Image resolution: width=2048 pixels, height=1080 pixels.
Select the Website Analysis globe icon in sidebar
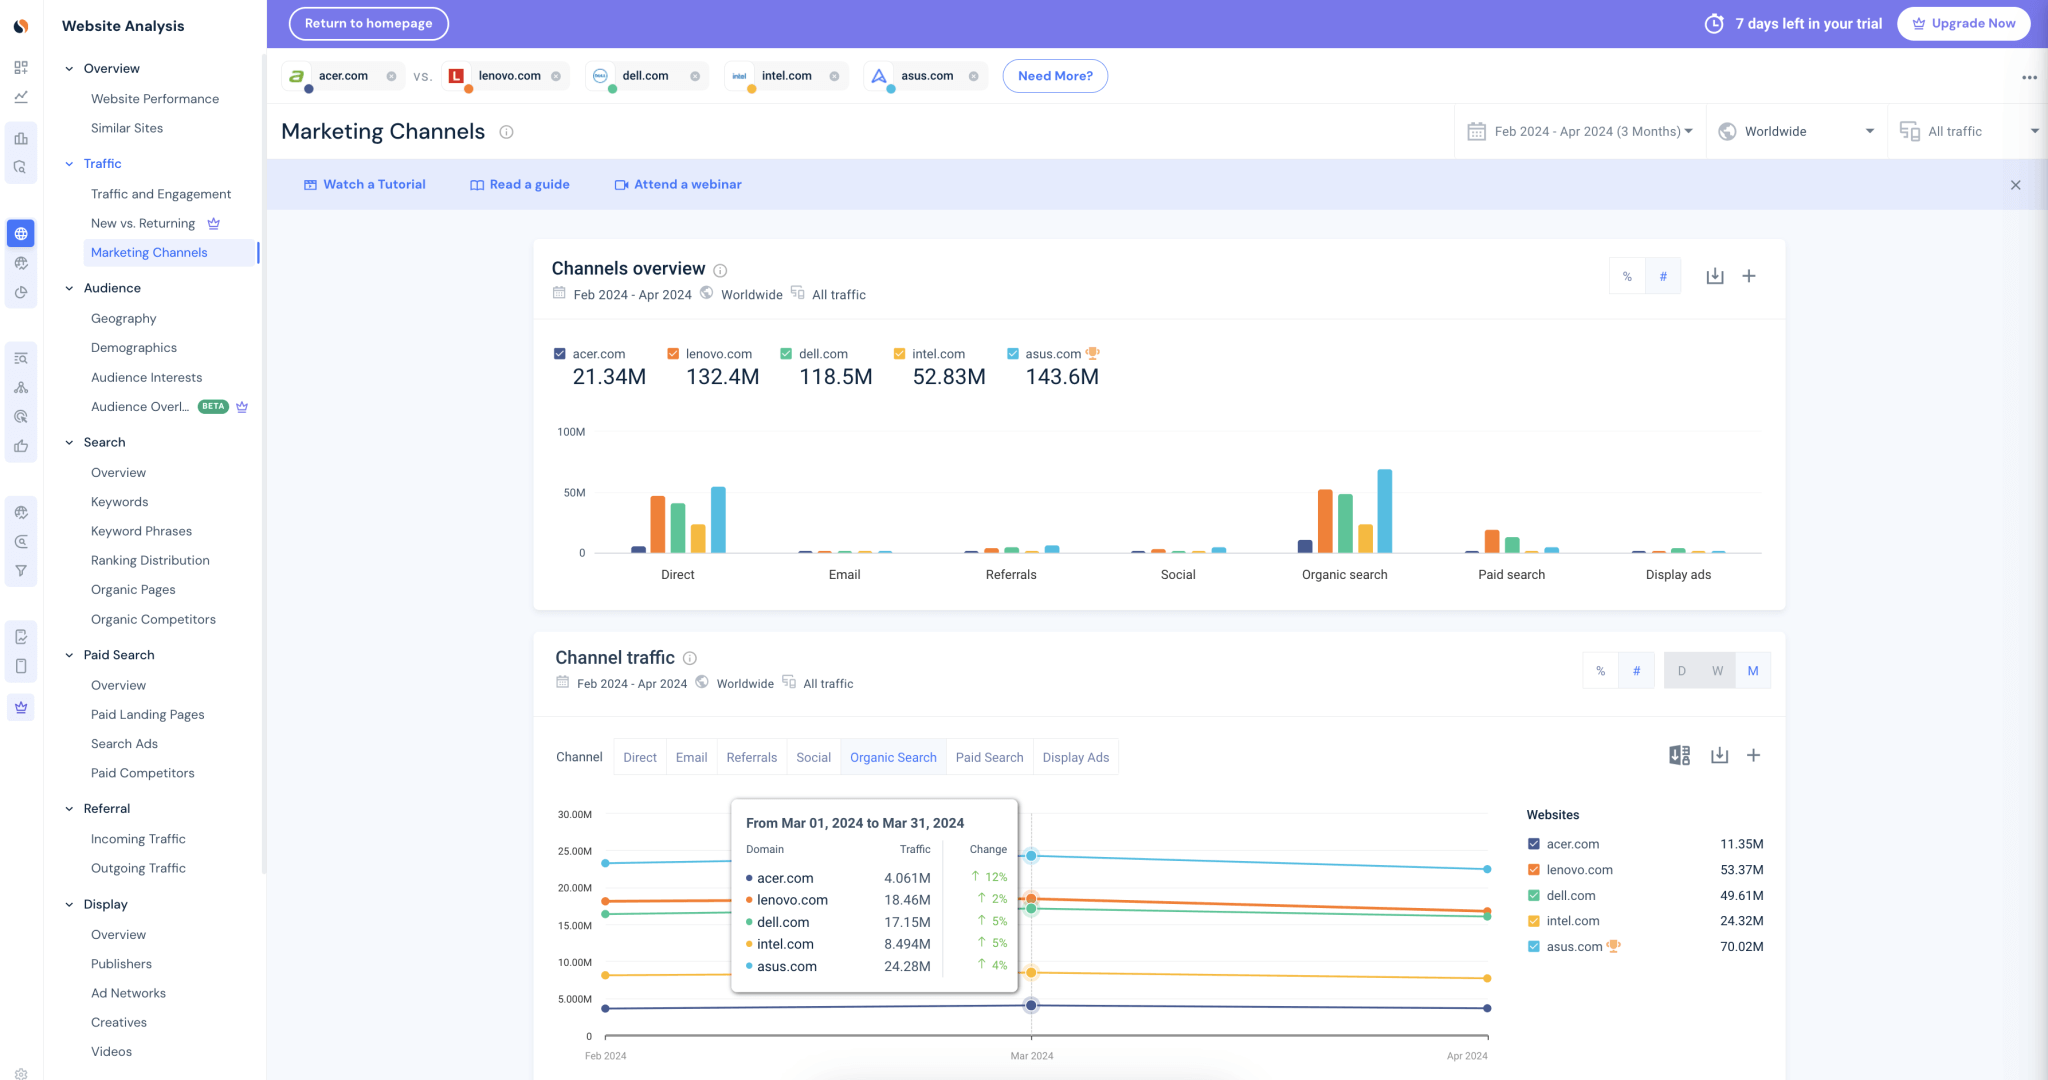[21, 233]
